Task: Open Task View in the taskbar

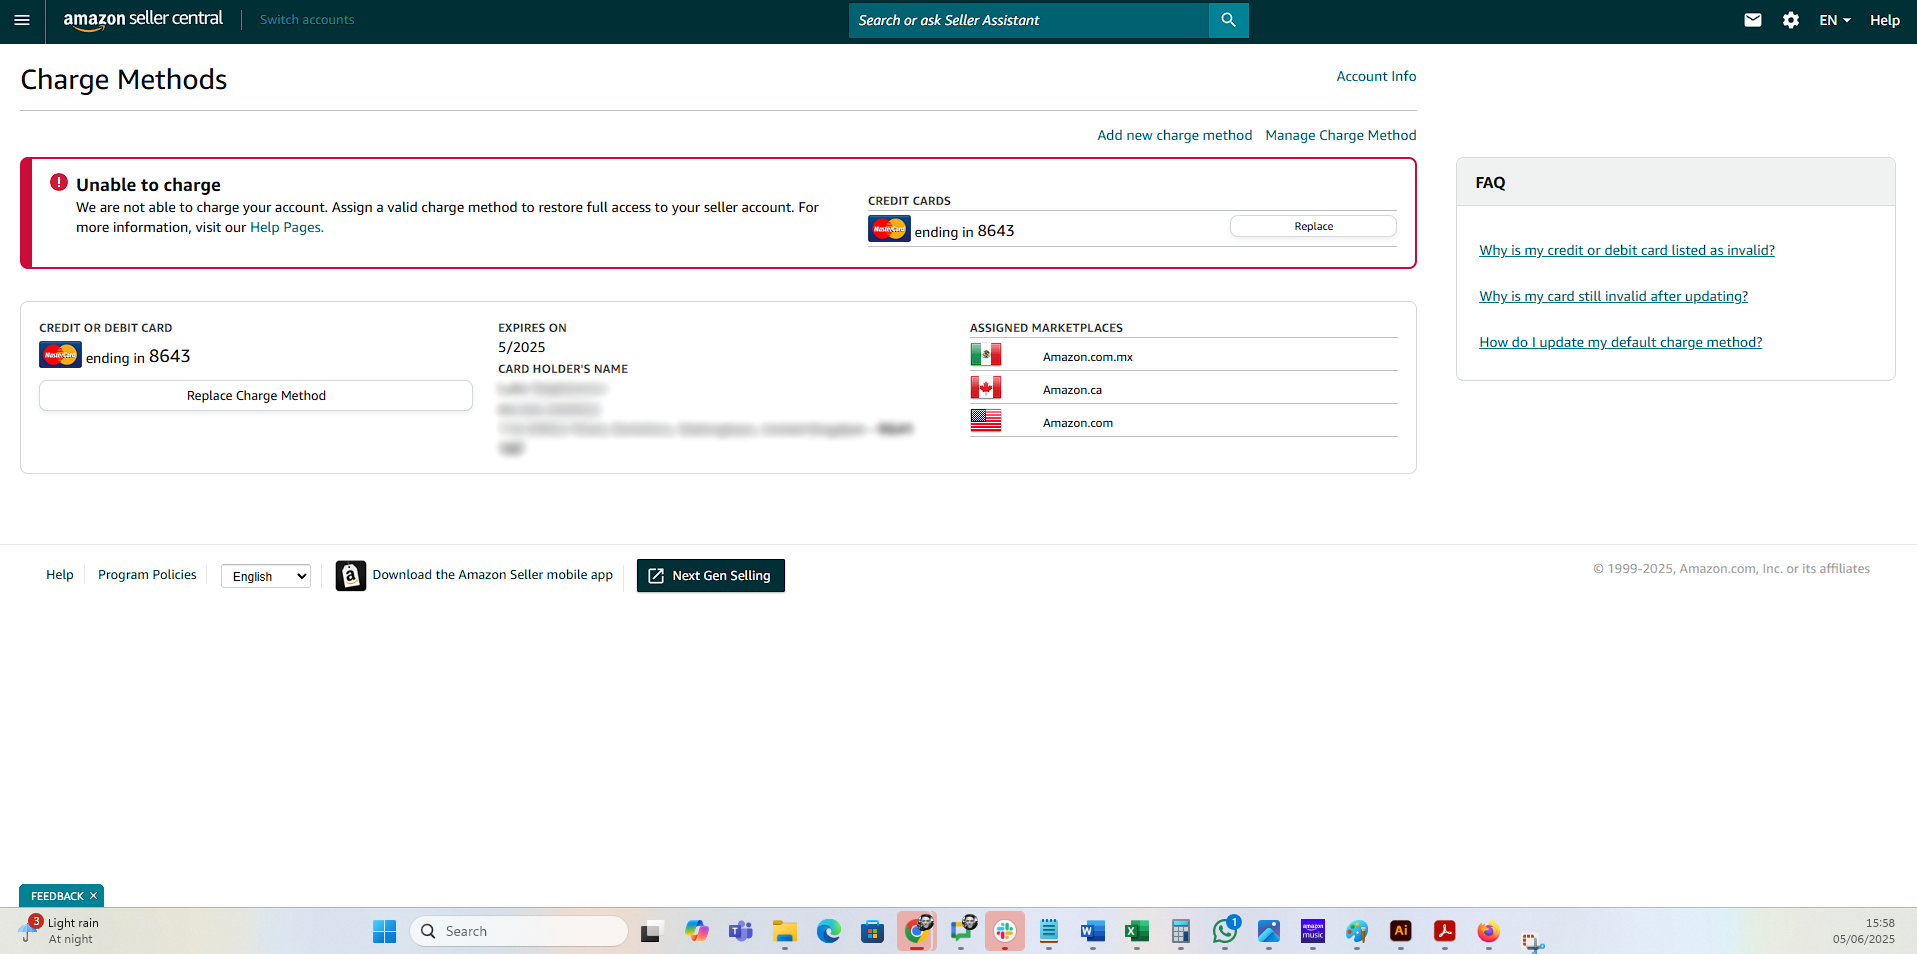Action: pos(652,932)
